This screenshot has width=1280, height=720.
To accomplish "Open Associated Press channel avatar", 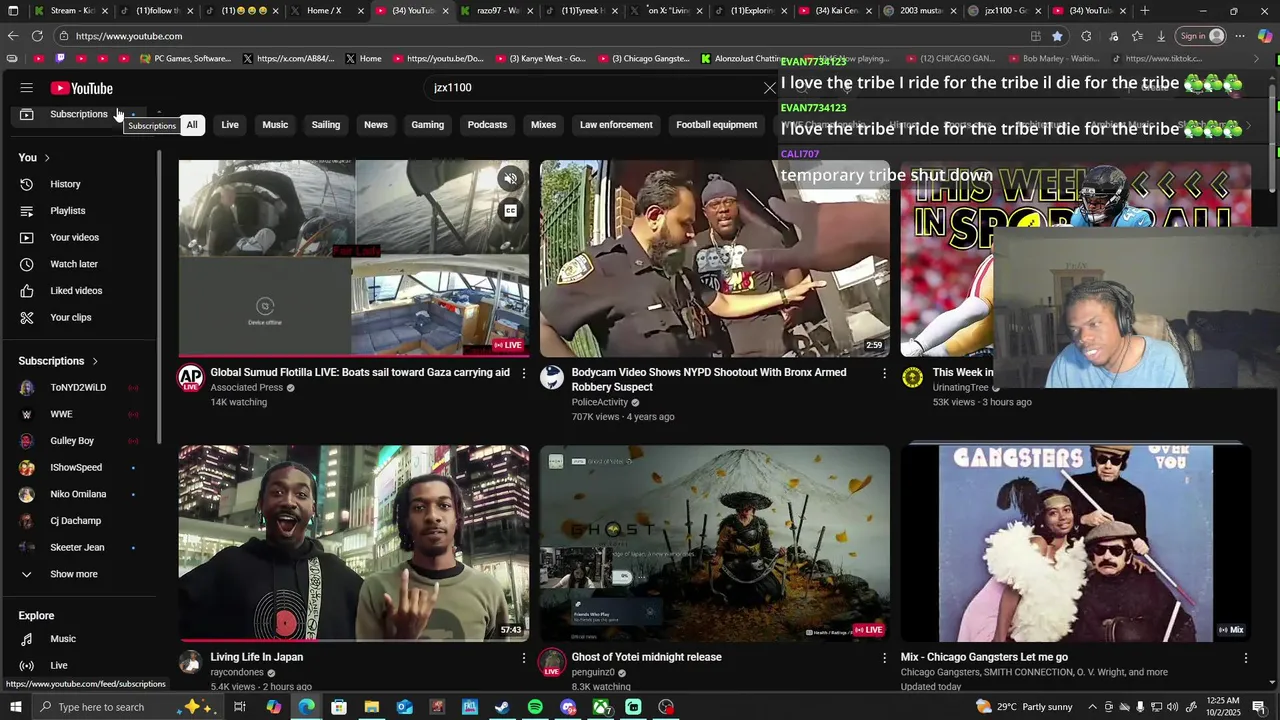I will [190, 378].
